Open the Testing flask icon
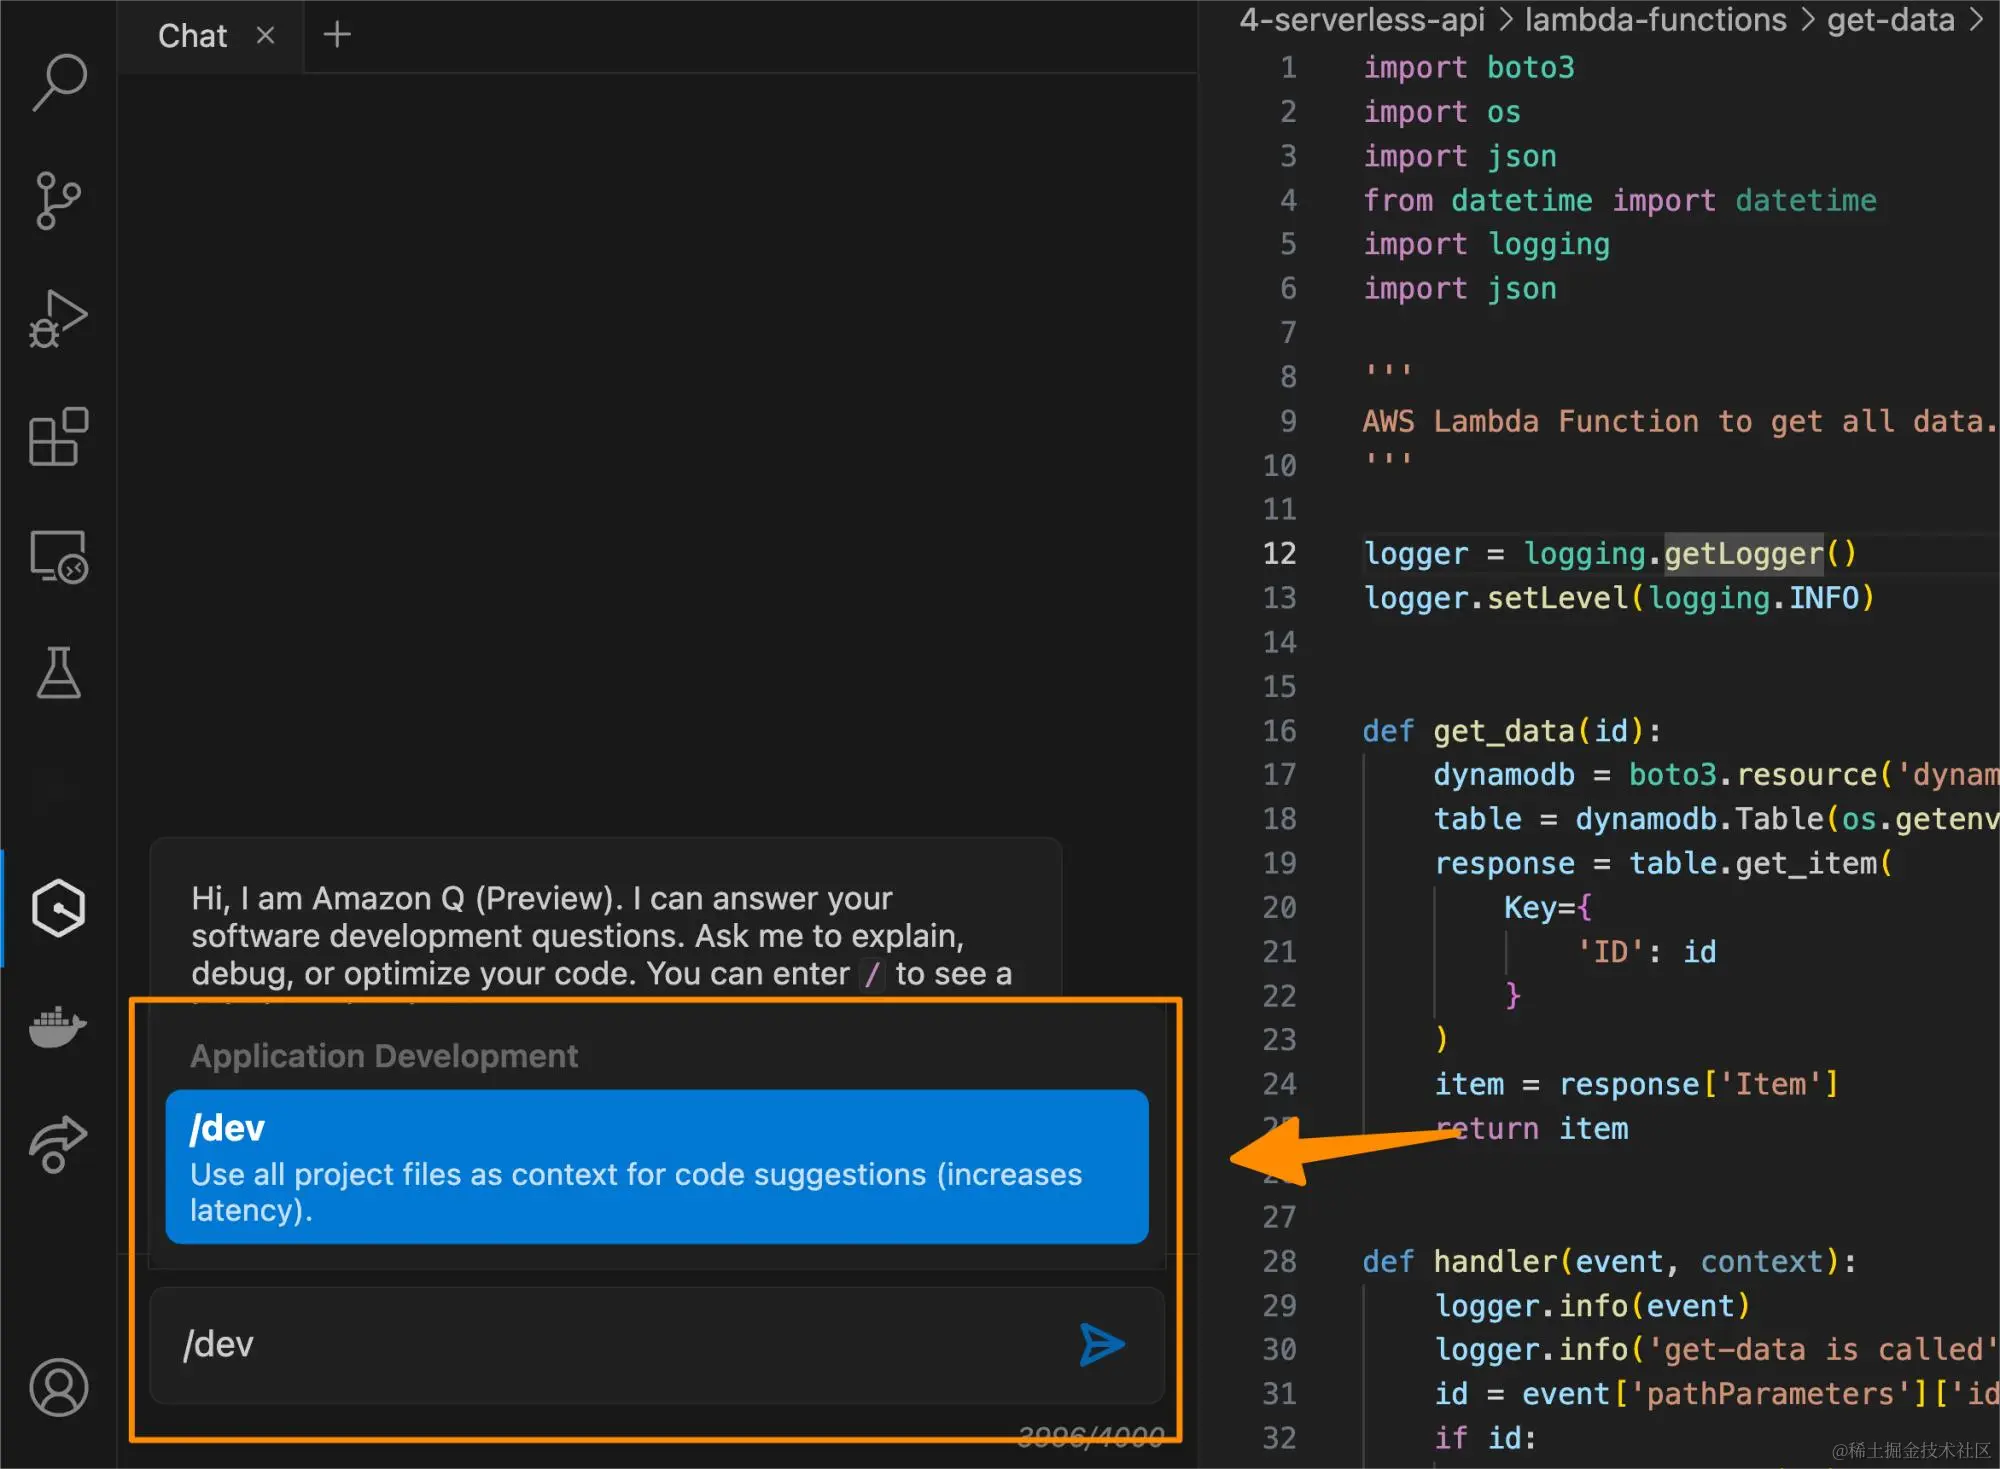Viewport: 2000px width, 1469px height. tap(59, 672)
